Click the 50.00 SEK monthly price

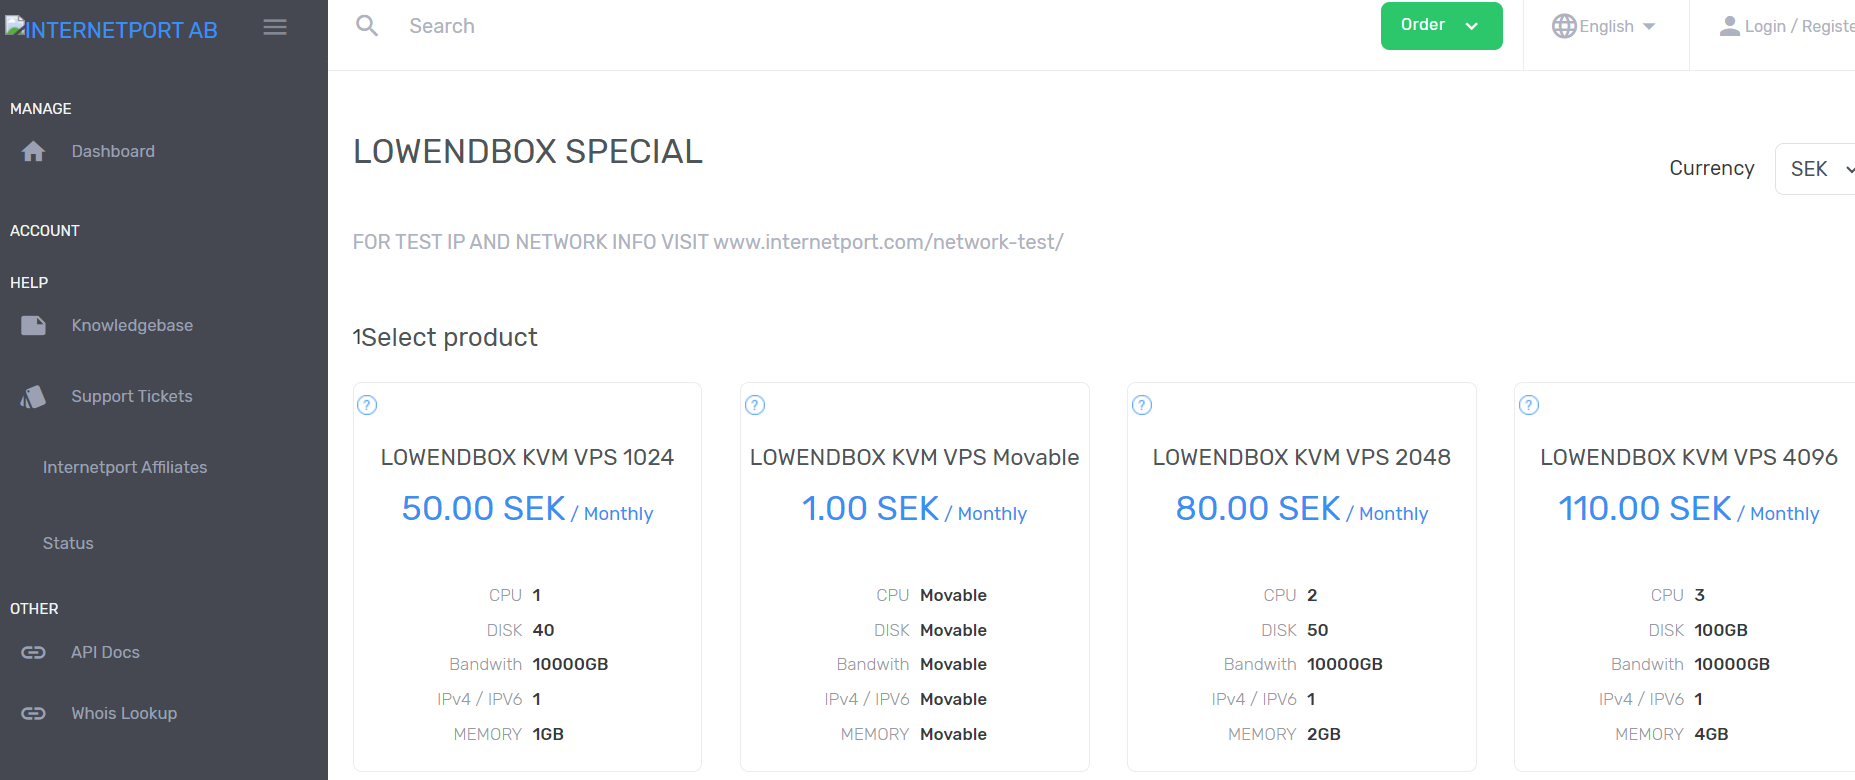pos(527,509)
